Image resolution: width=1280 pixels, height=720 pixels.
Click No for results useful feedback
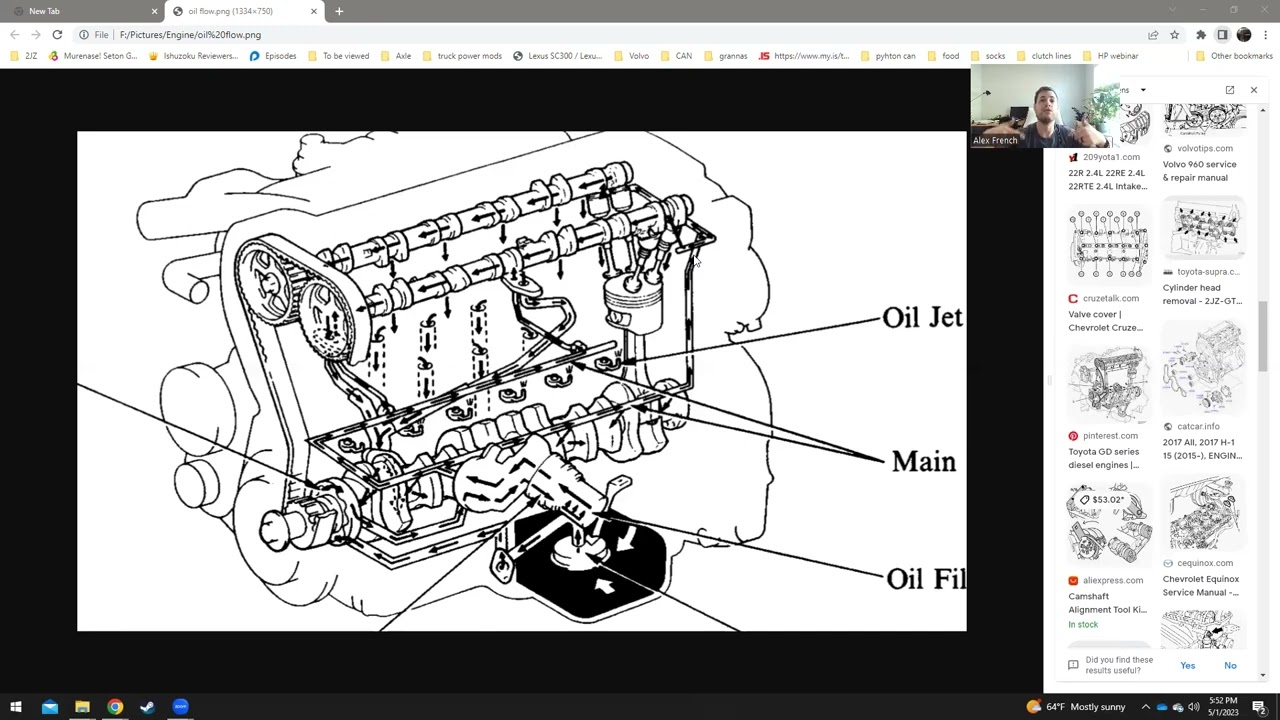(1230, 666)
